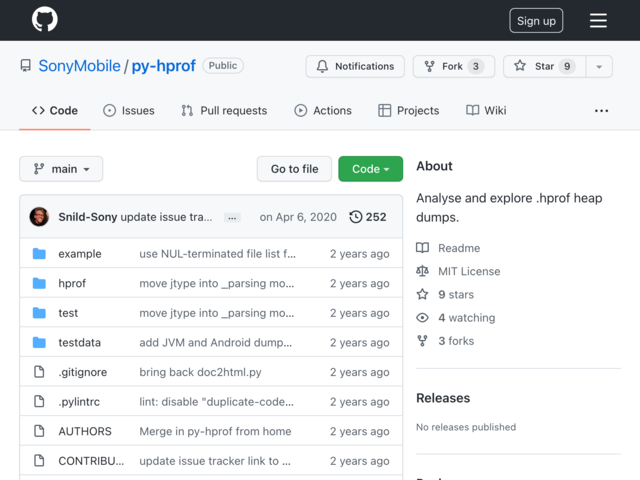The height and width of the screenshot is (480, 640).
Task: Open the Releases heading link
Action: (443, 398)
